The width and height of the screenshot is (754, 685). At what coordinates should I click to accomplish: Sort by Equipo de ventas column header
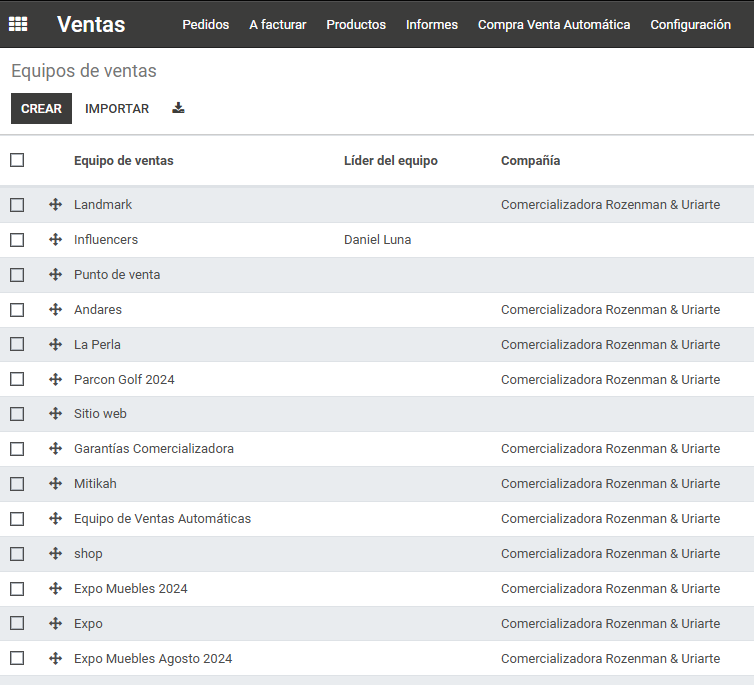pyautogui.click(x=124, y=161)
